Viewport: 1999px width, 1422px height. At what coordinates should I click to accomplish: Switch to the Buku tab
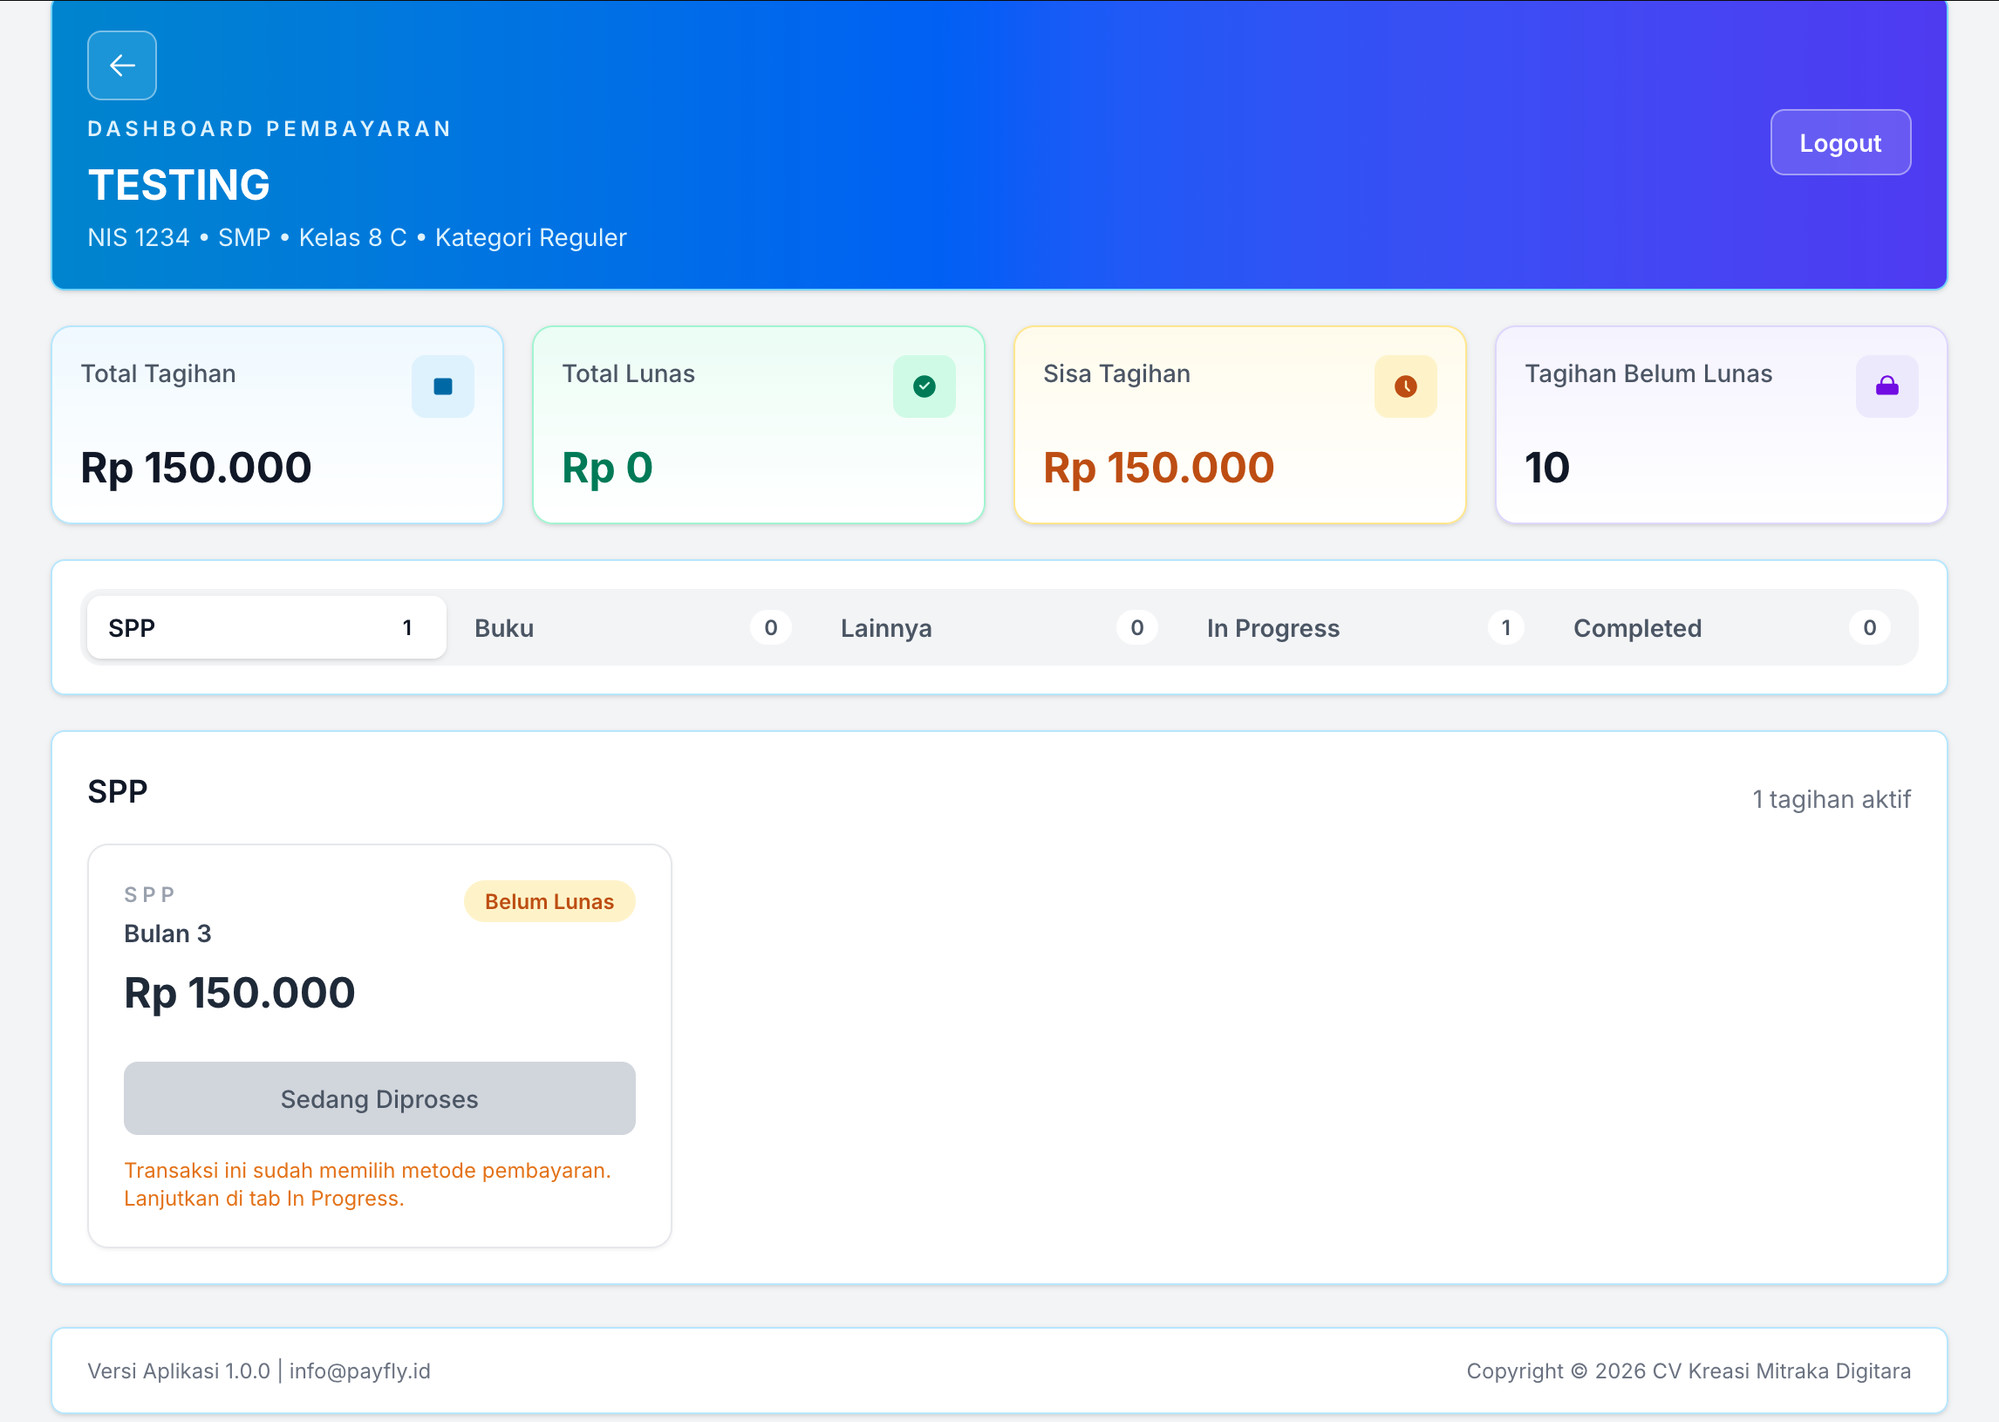[x=632, y=628]
